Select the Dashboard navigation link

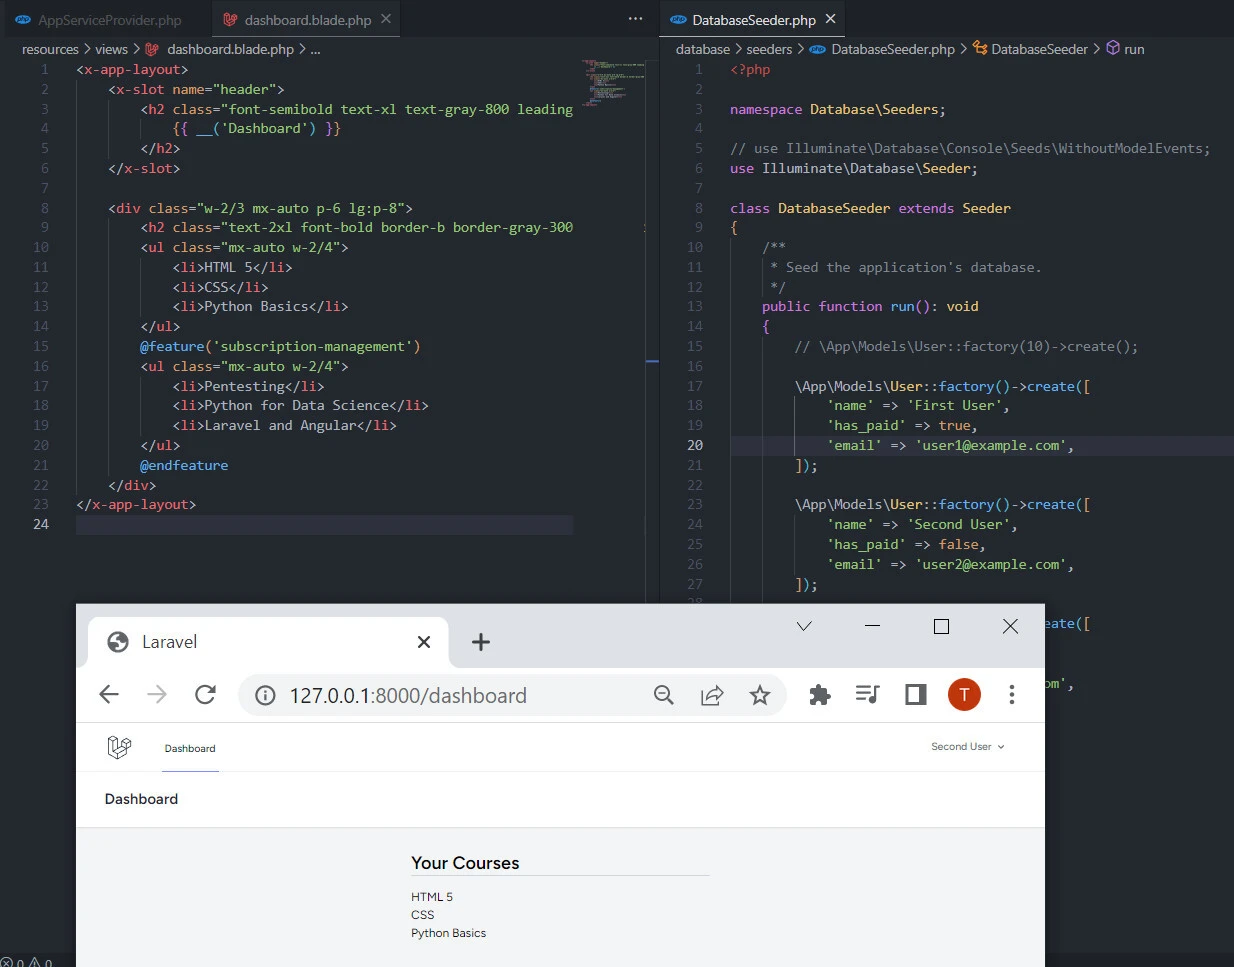[190, 747]
